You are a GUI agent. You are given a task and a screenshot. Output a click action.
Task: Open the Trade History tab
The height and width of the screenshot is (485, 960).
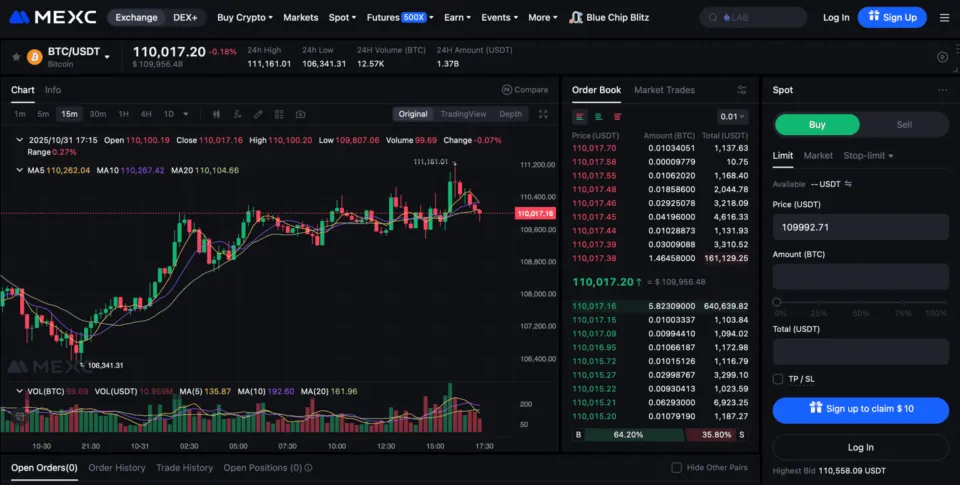[x=184, y=468]
